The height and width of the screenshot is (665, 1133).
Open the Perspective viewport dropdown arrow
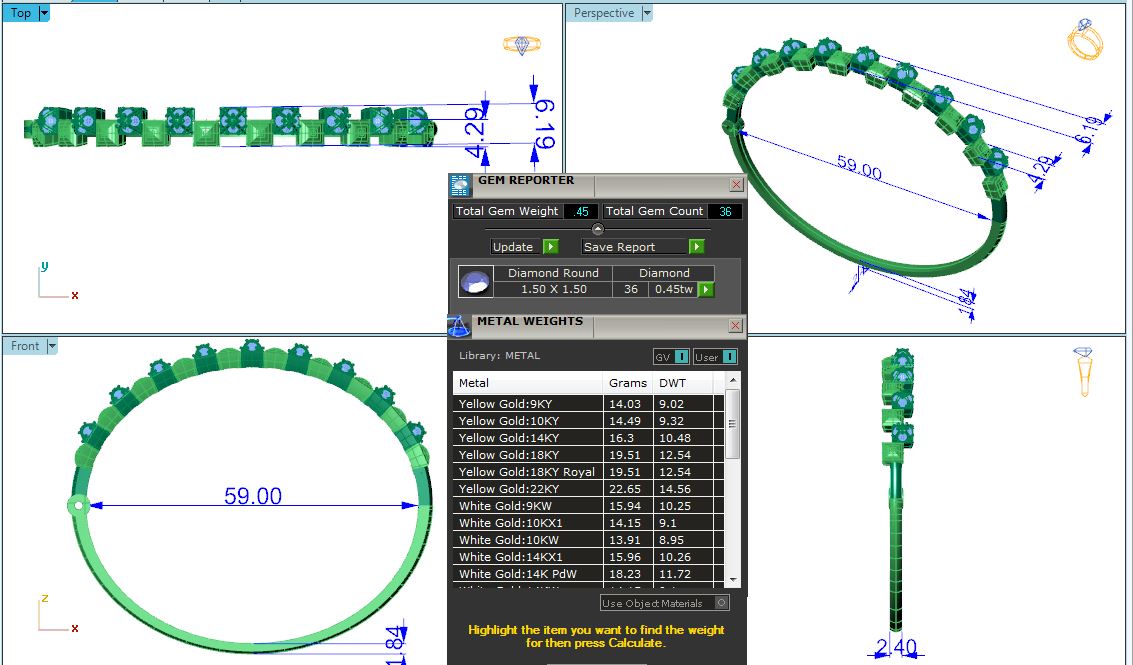tap(647, 13)
